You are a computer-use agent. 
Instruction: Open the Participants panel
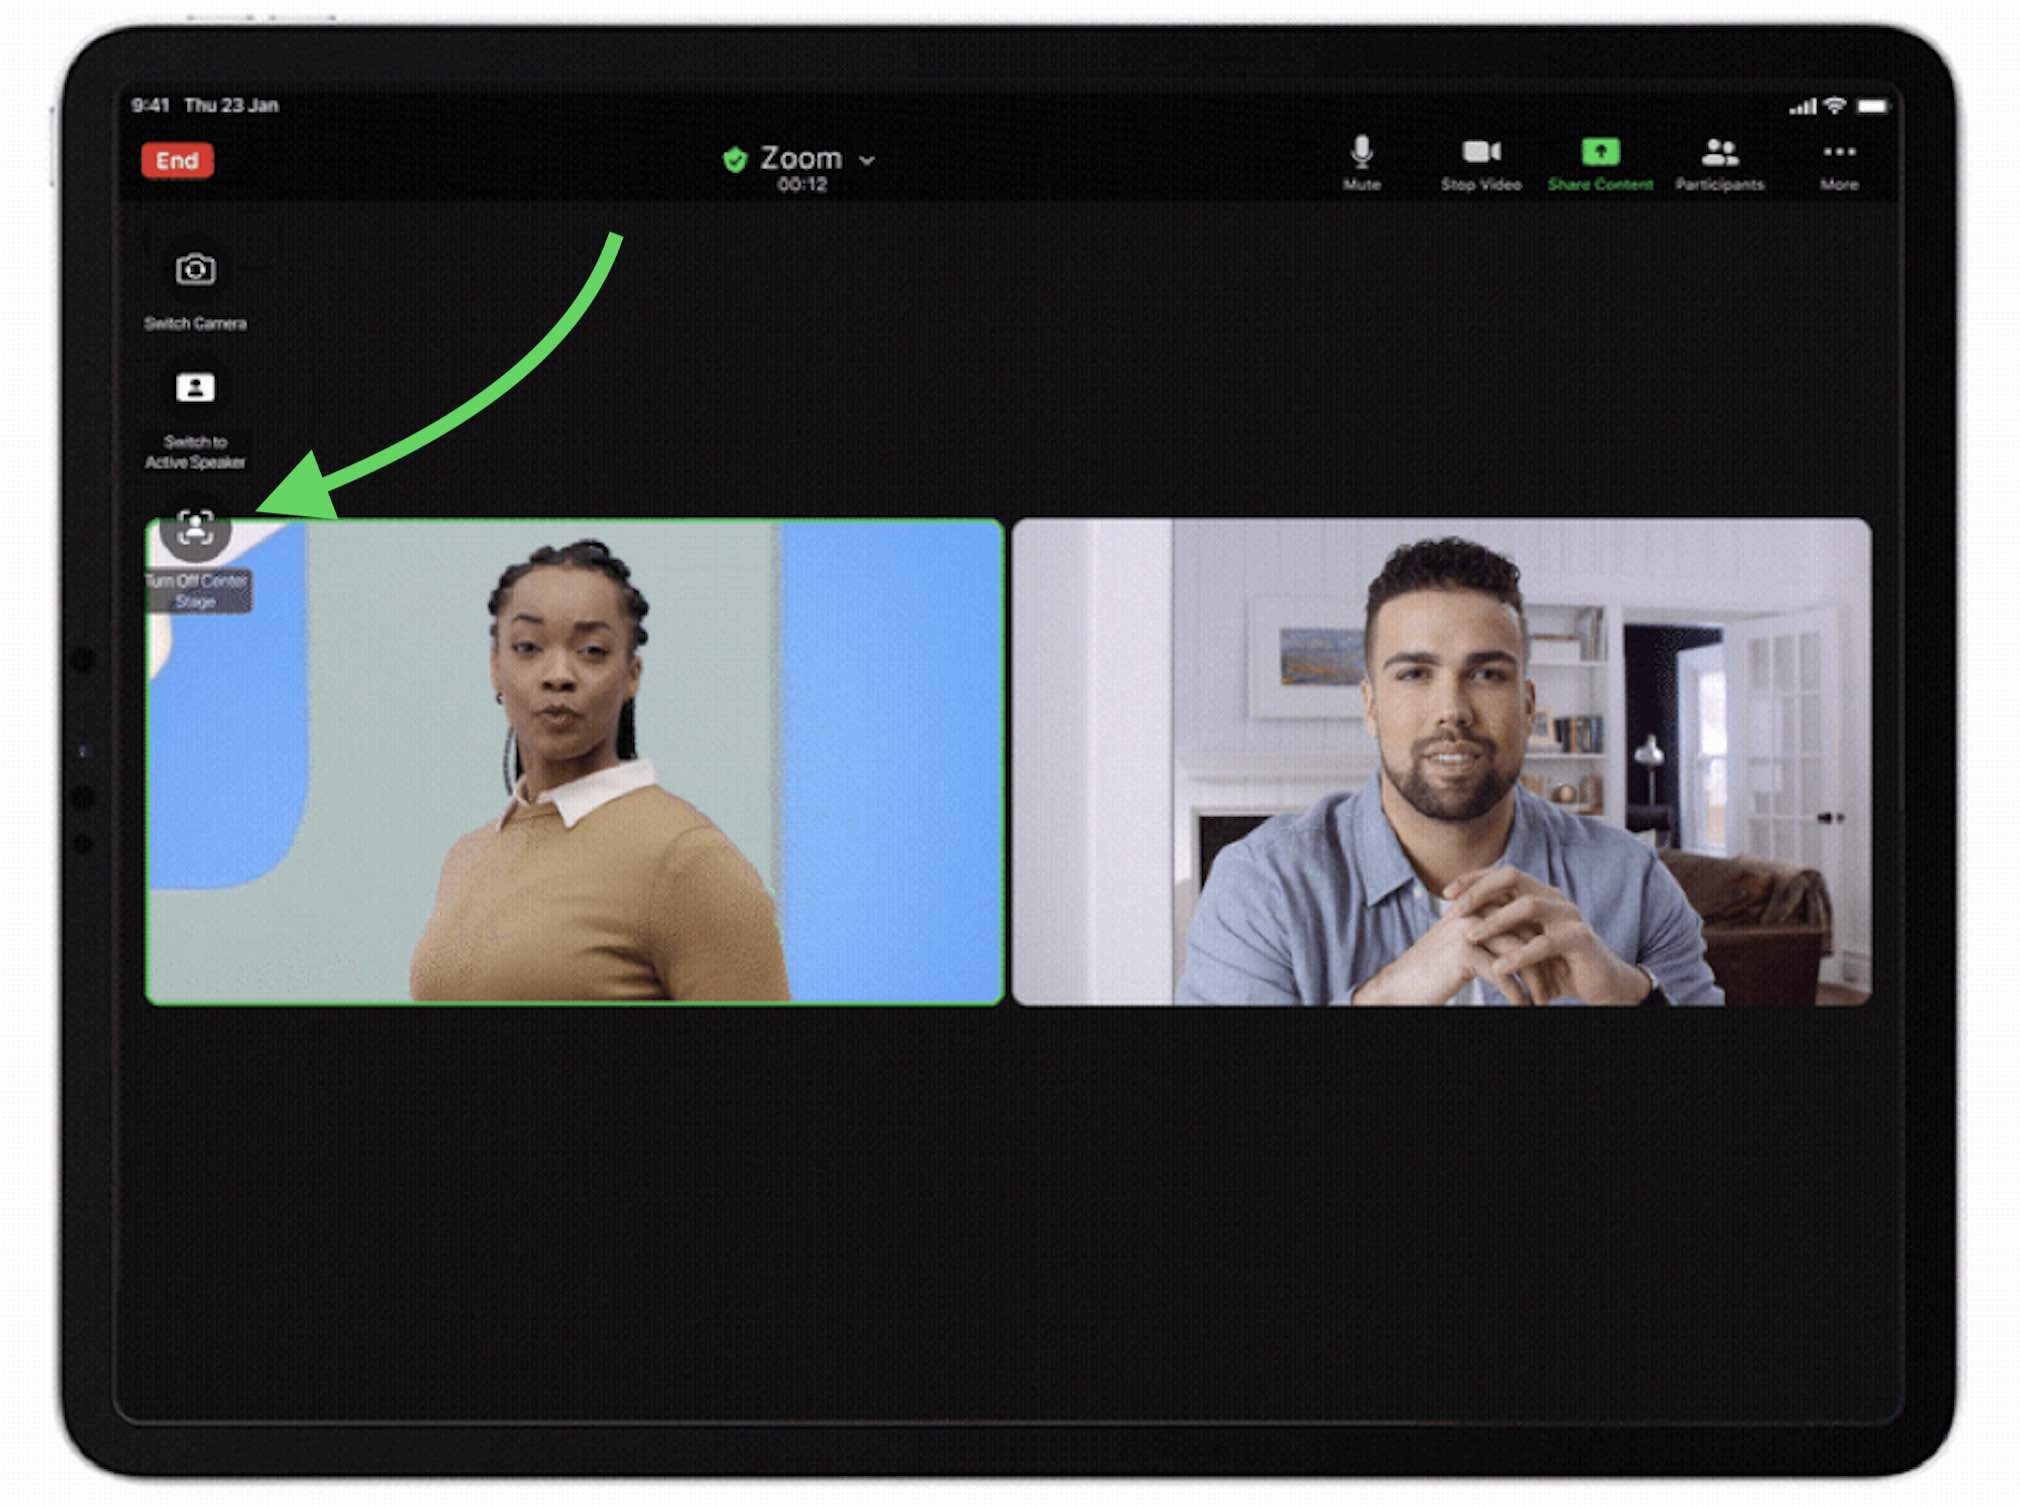[x=1720, y=163]
